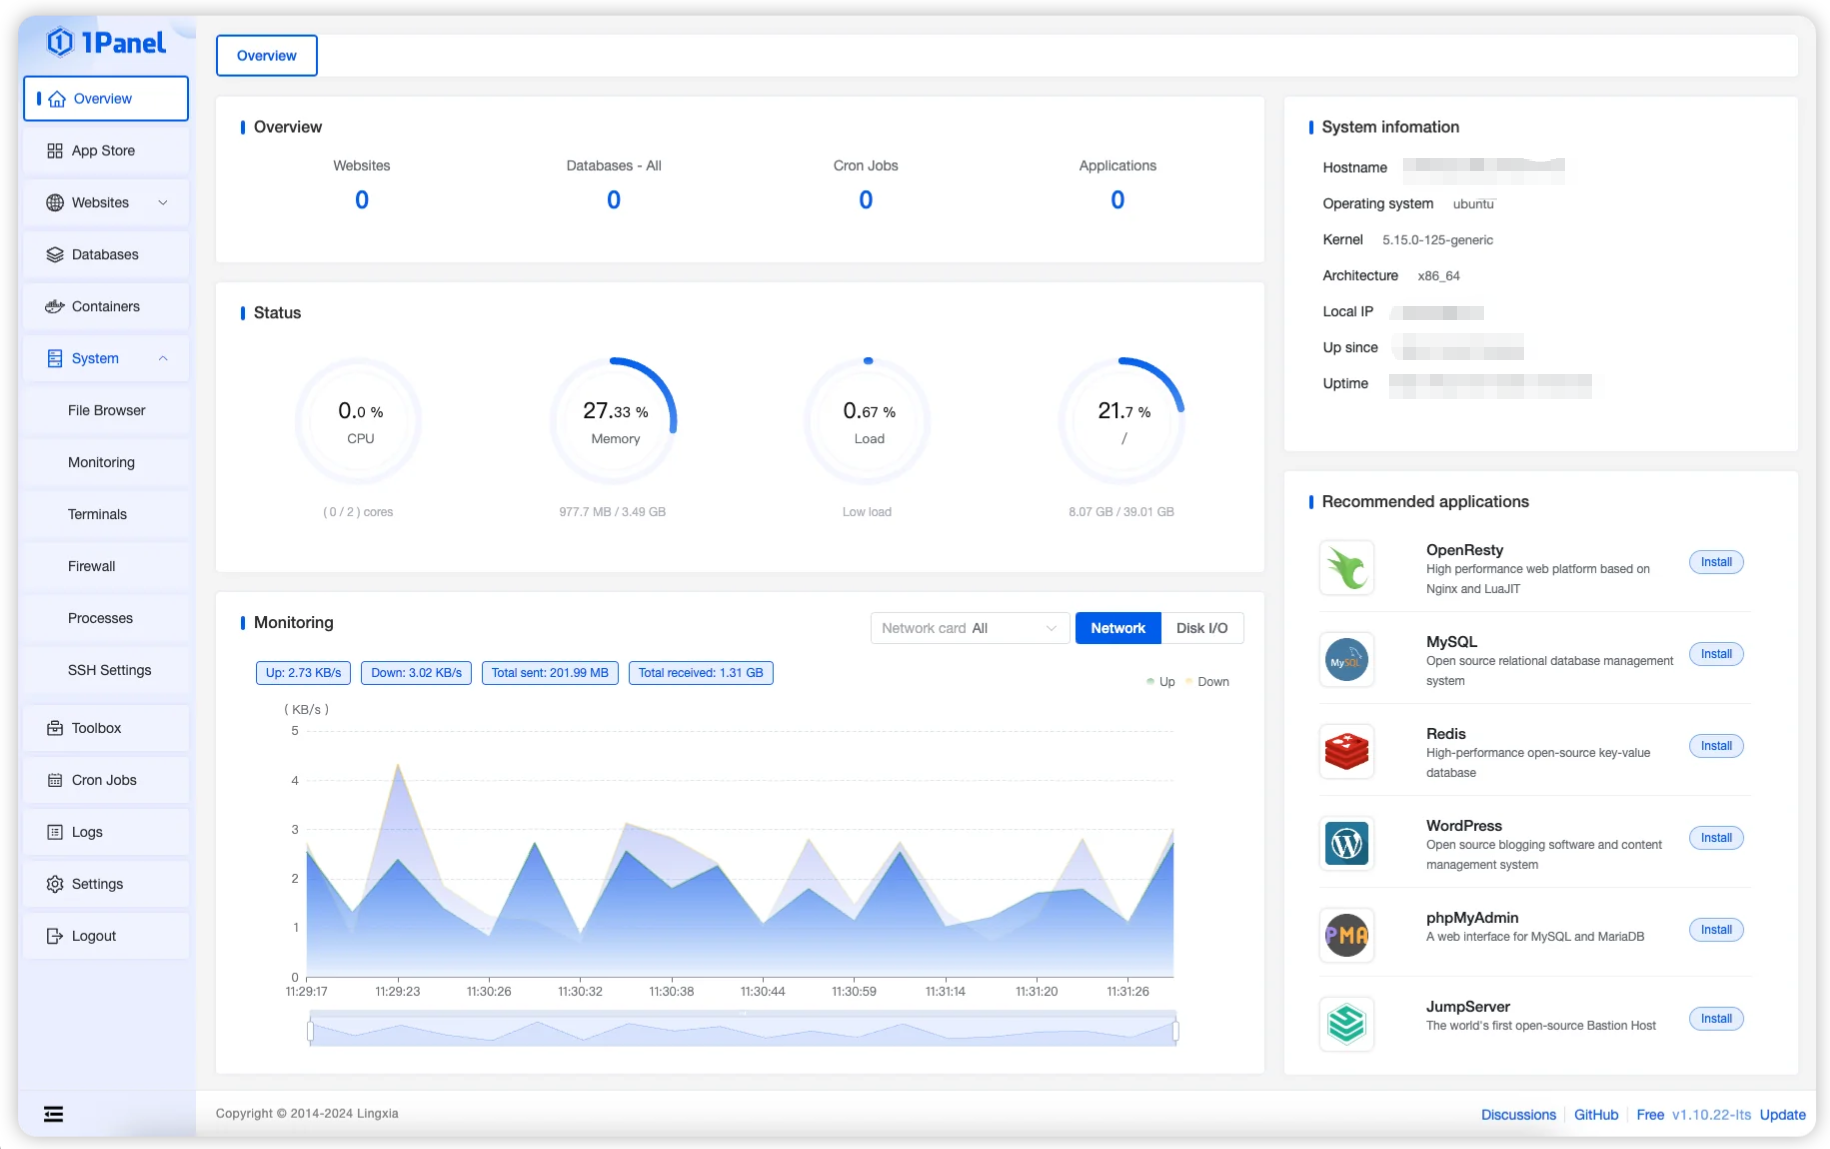Open the GitHub footer link
Image resolution: width=1830 pixels, height=1149 pixels.
[1595, 1115]
